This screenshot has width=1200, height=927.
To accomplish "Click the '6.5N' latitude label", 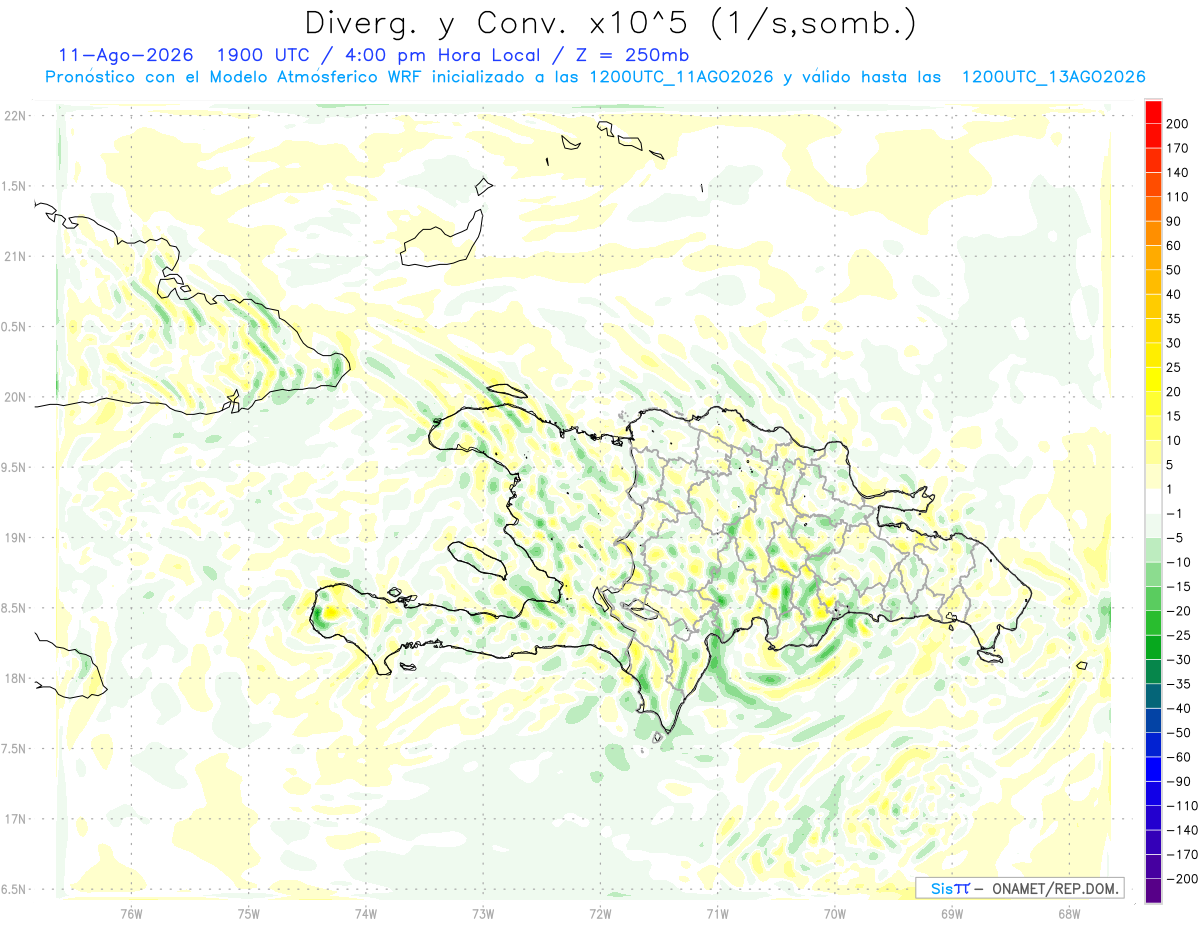I will (14, 889).
